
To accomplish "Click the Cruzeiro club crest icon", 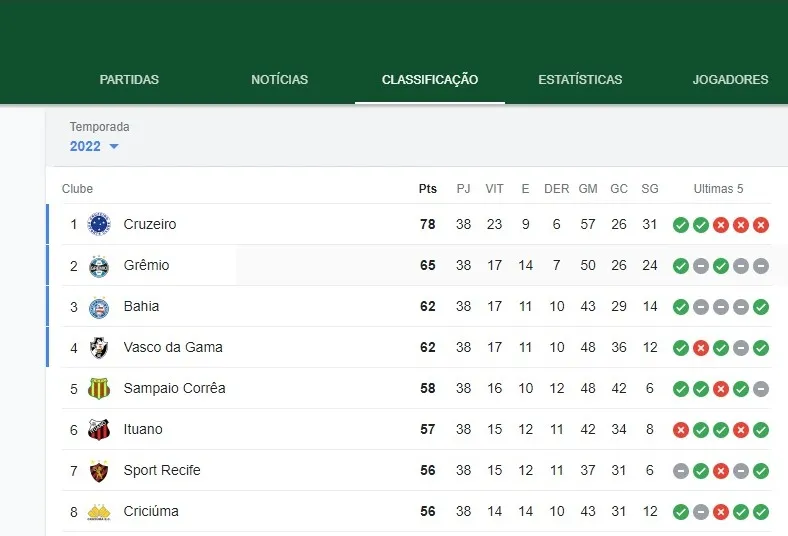I will 99,224.
